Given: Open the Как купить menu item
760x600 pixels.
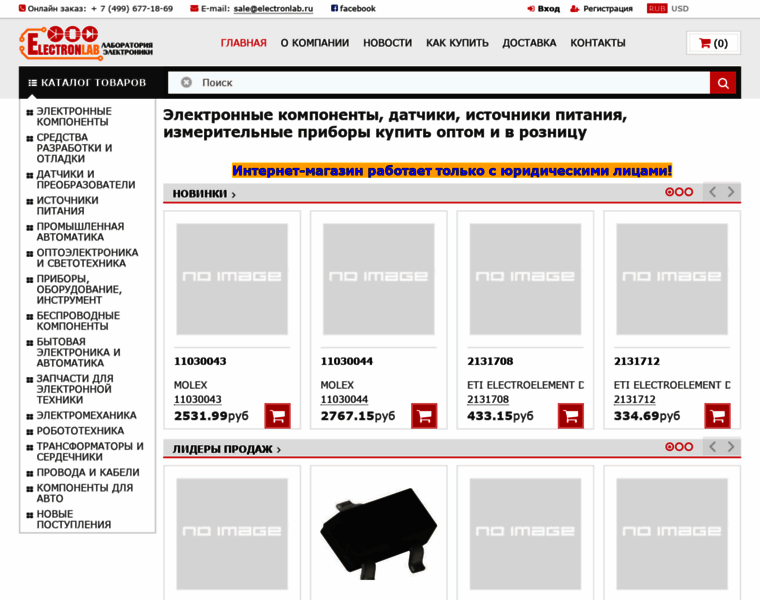Looking at the screenshot, I should pos(457,43).
